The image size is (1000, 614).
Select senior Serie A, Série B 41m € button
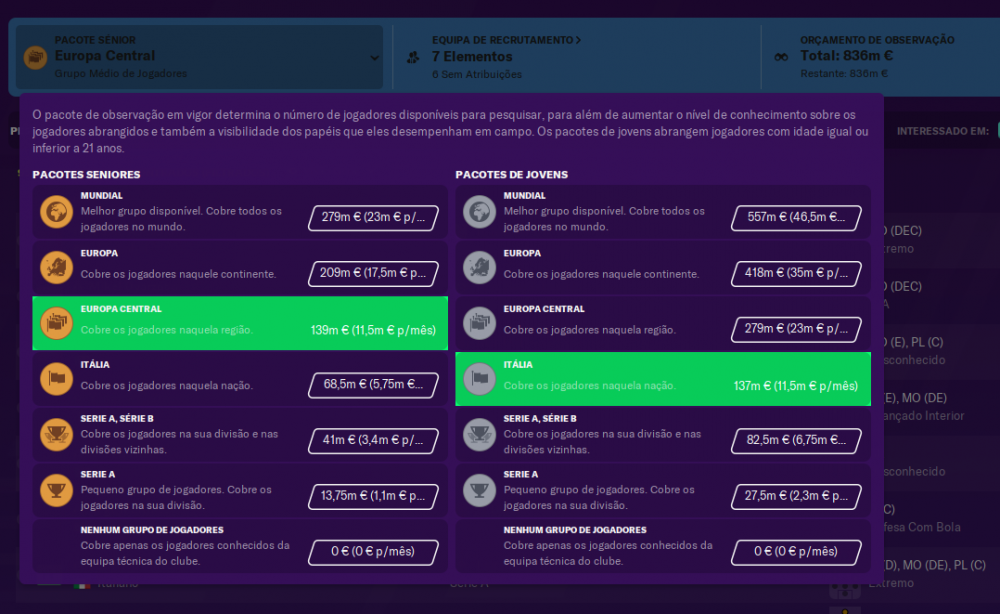point(373,440)
